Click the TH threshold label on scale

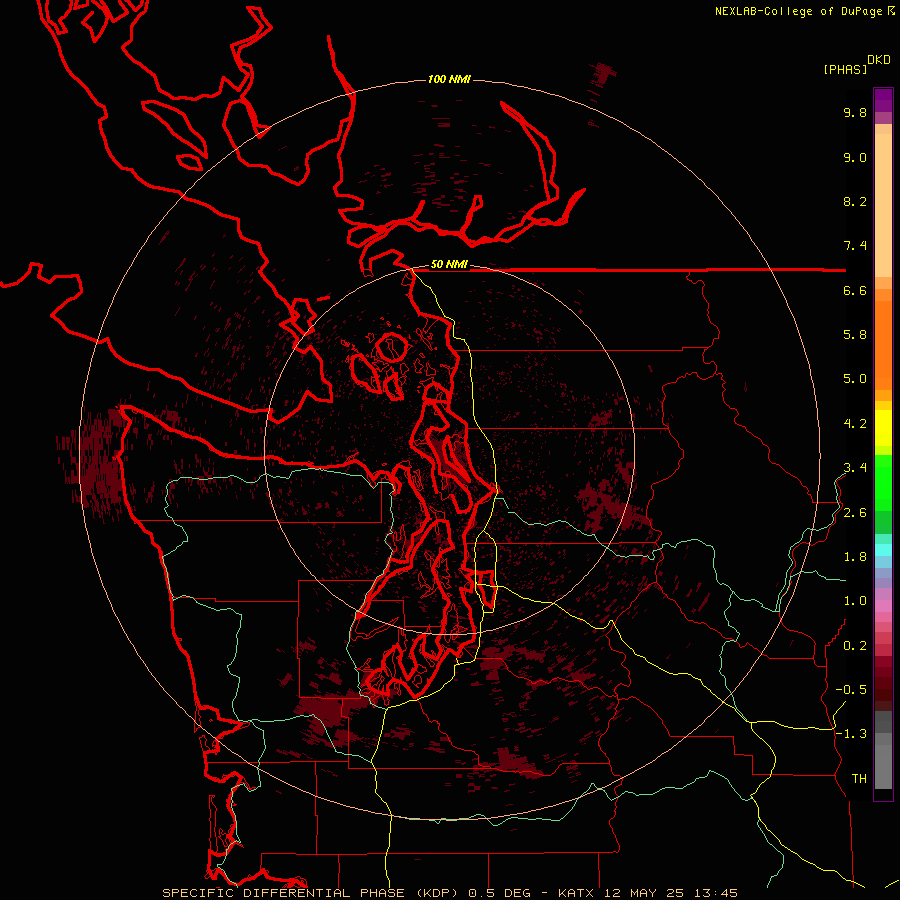point(859,779)
